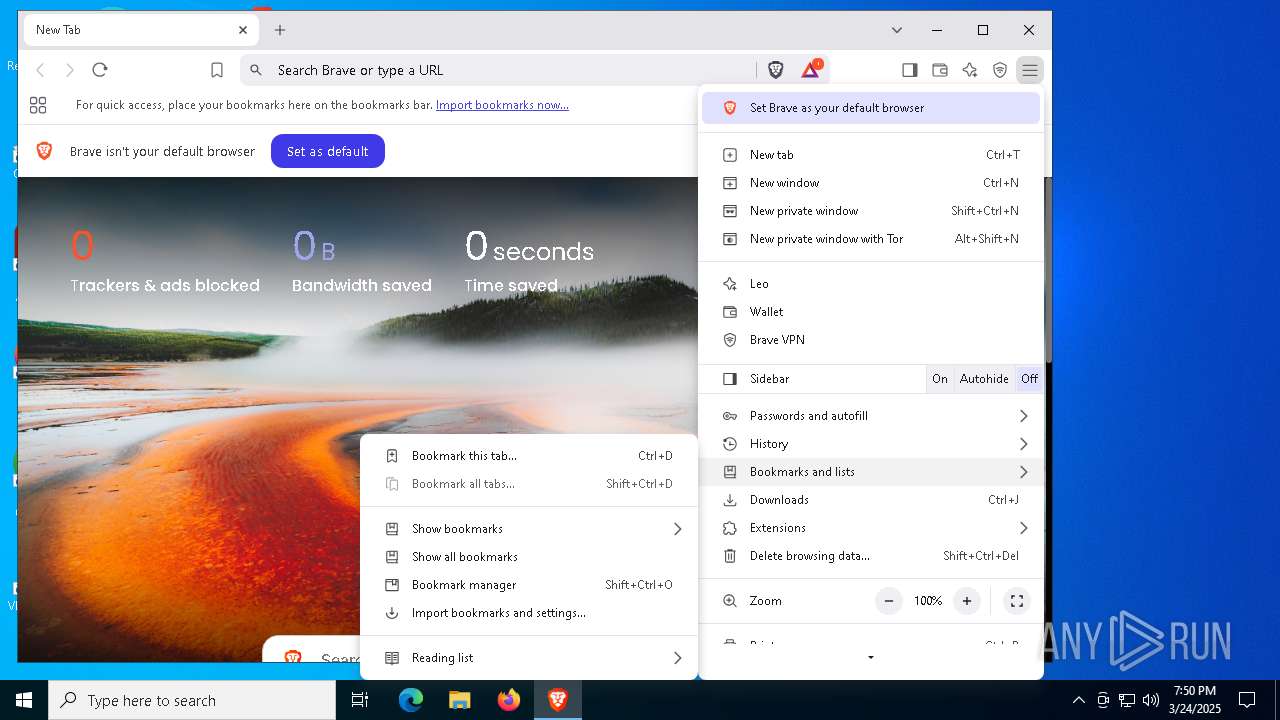
Task: Click the Brave Shields lion icon in address bar
Action: pyautogui.click(x=776, y=70)
